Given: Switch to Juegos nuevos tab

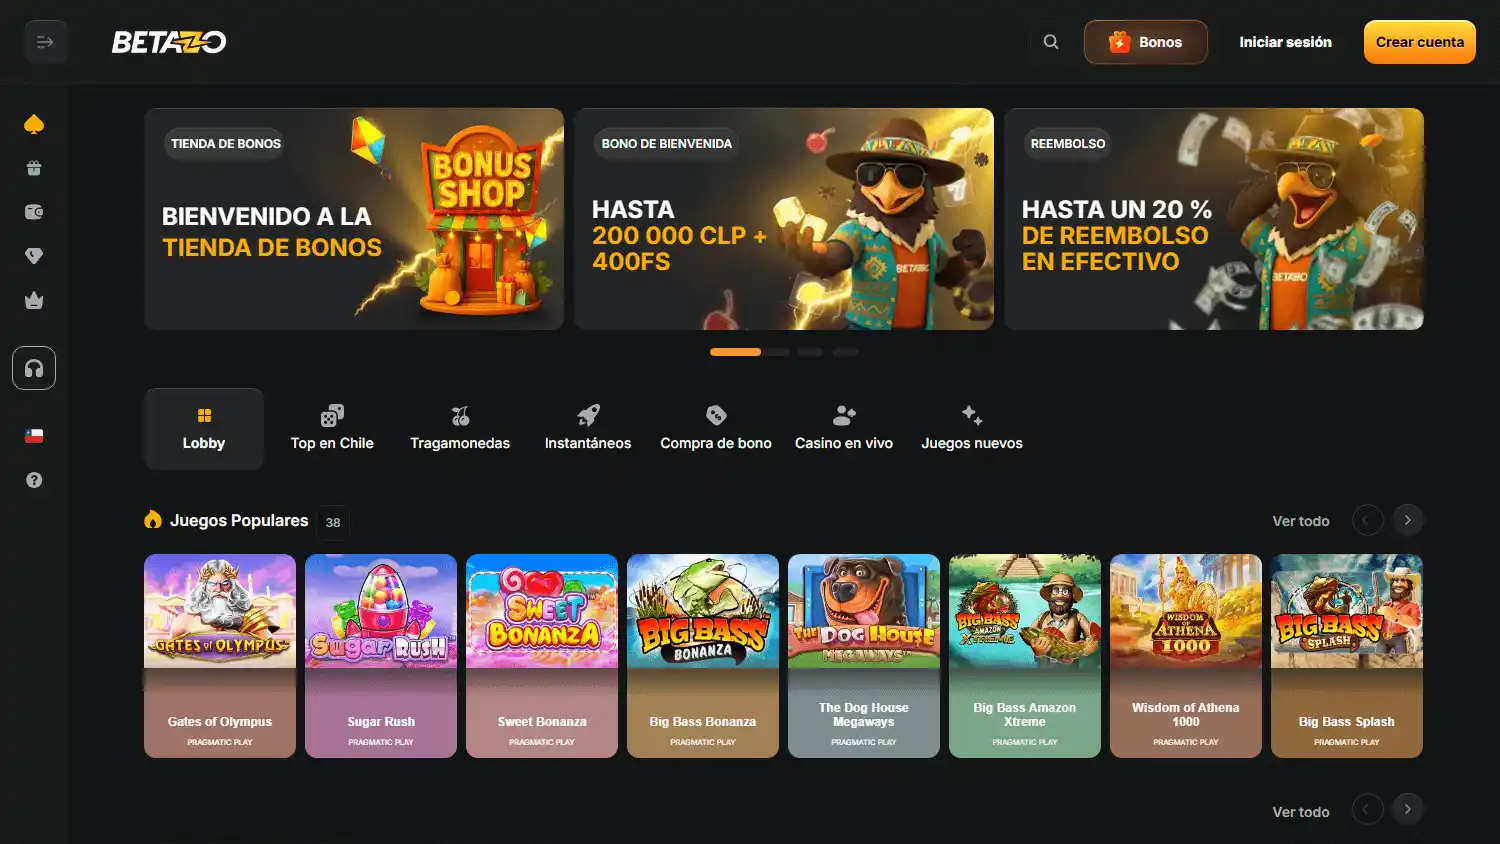Looking at the screenshot, I should point(972,429).
